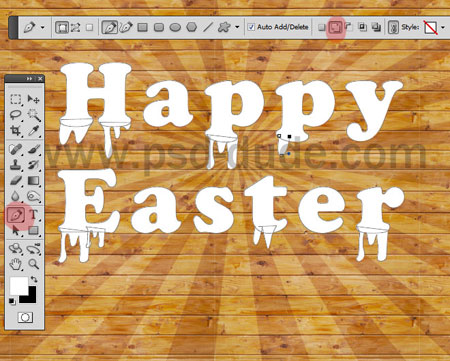Select the Healing Brush tool

16,150
